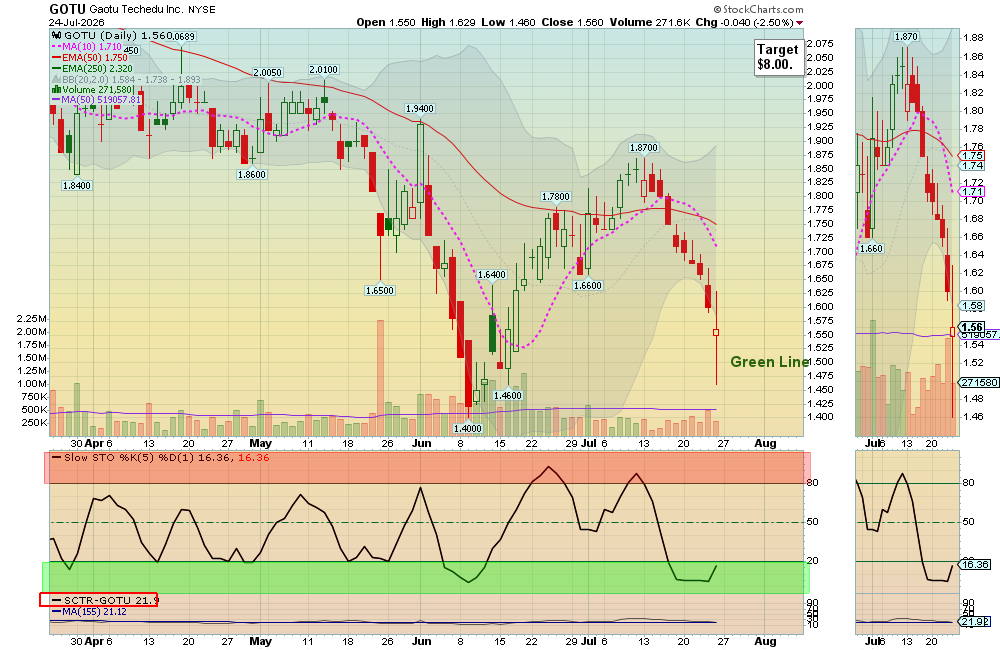The image size is (1000, 650).
Task: Click the Green Line annotation text
Action: [769, 362]
